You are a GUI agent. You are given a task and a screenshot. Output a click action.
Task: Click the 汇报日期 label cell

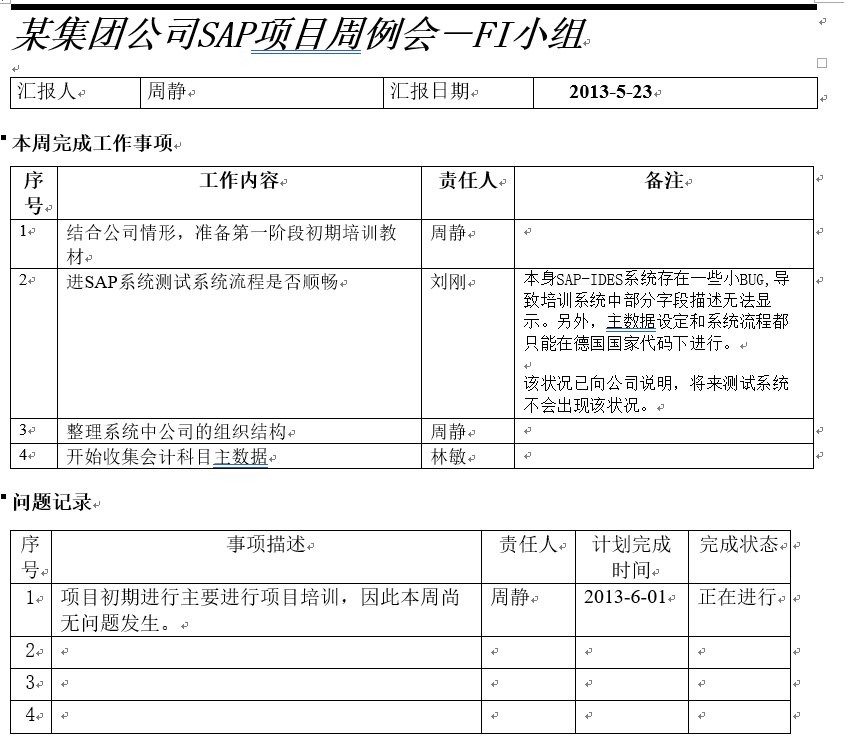pos(458,93)
